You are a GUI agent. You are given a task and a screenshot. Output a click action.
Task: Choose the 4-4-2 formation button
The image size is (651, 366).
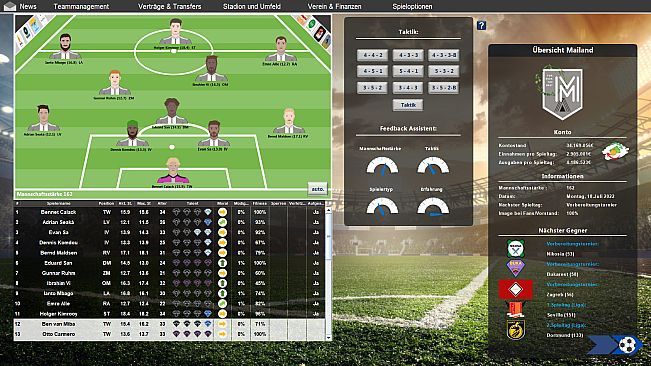point(372,55)
